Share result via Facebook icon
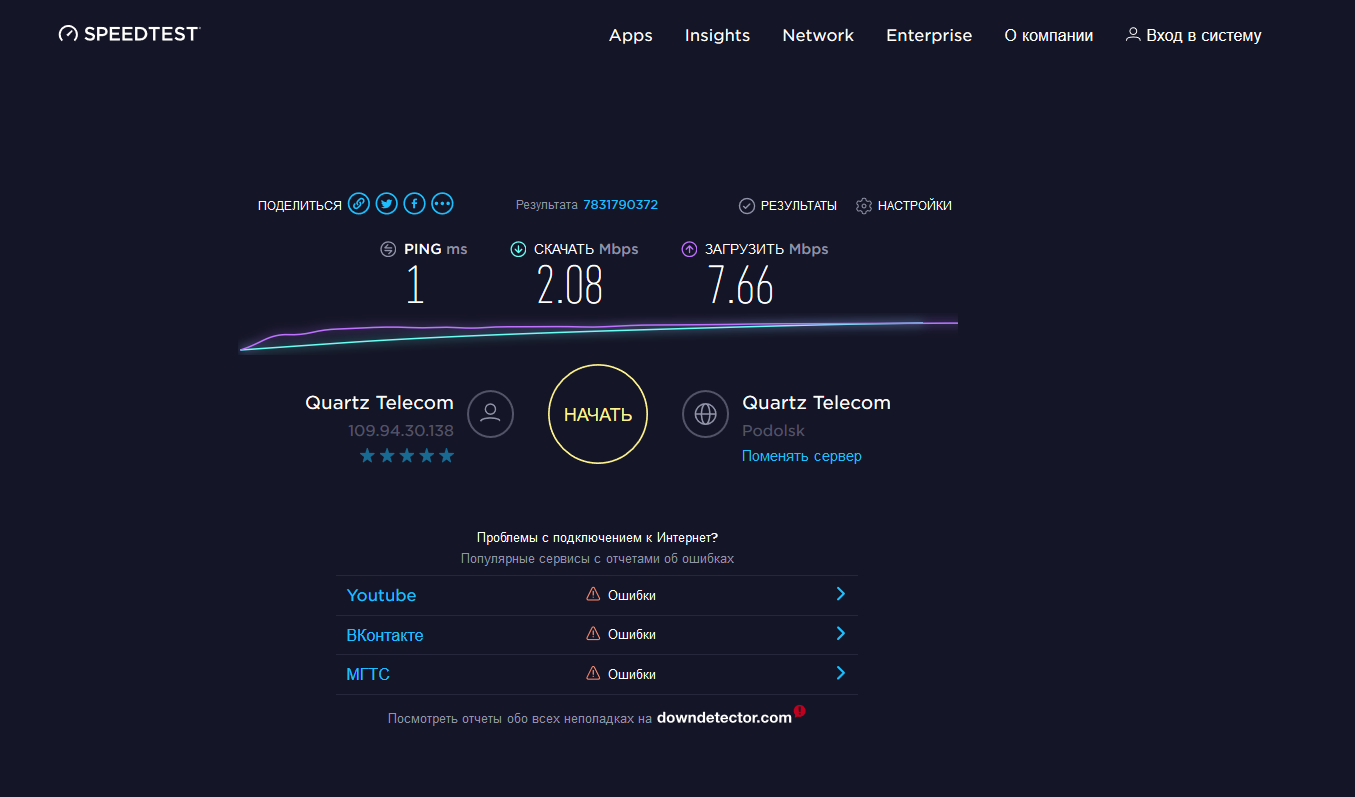Screen dimensions: 1355x797 click(x=415, y=204)
